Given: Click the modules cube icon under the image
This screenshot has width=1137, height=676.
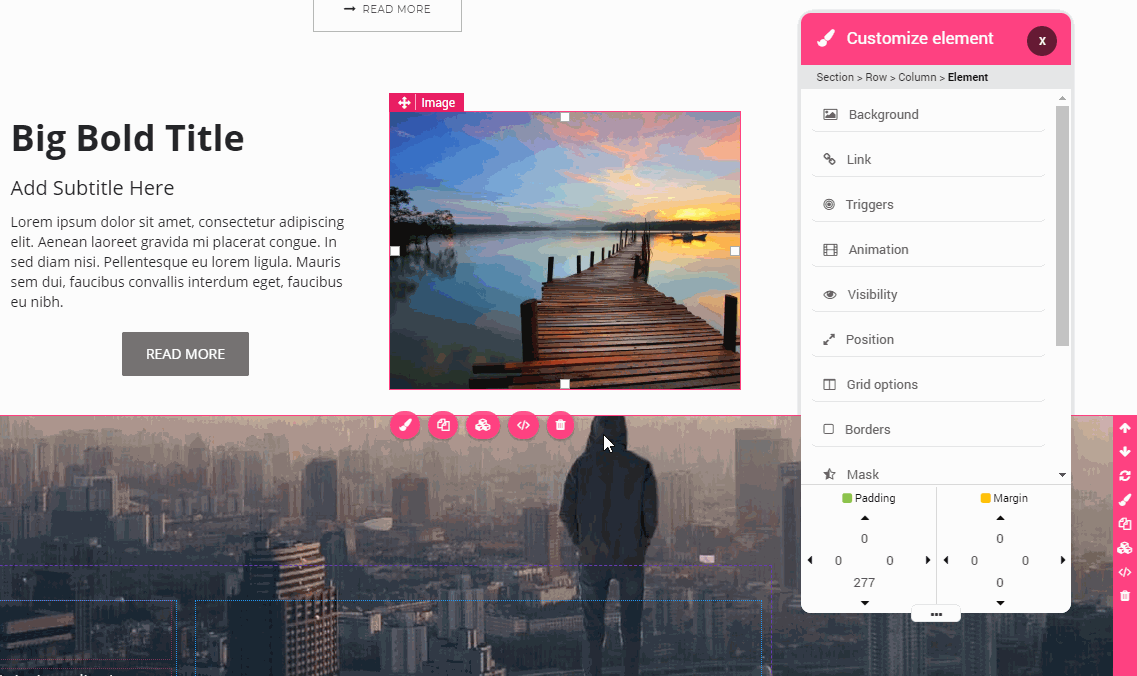Looking at the screenshot, I should pos(483,425).
